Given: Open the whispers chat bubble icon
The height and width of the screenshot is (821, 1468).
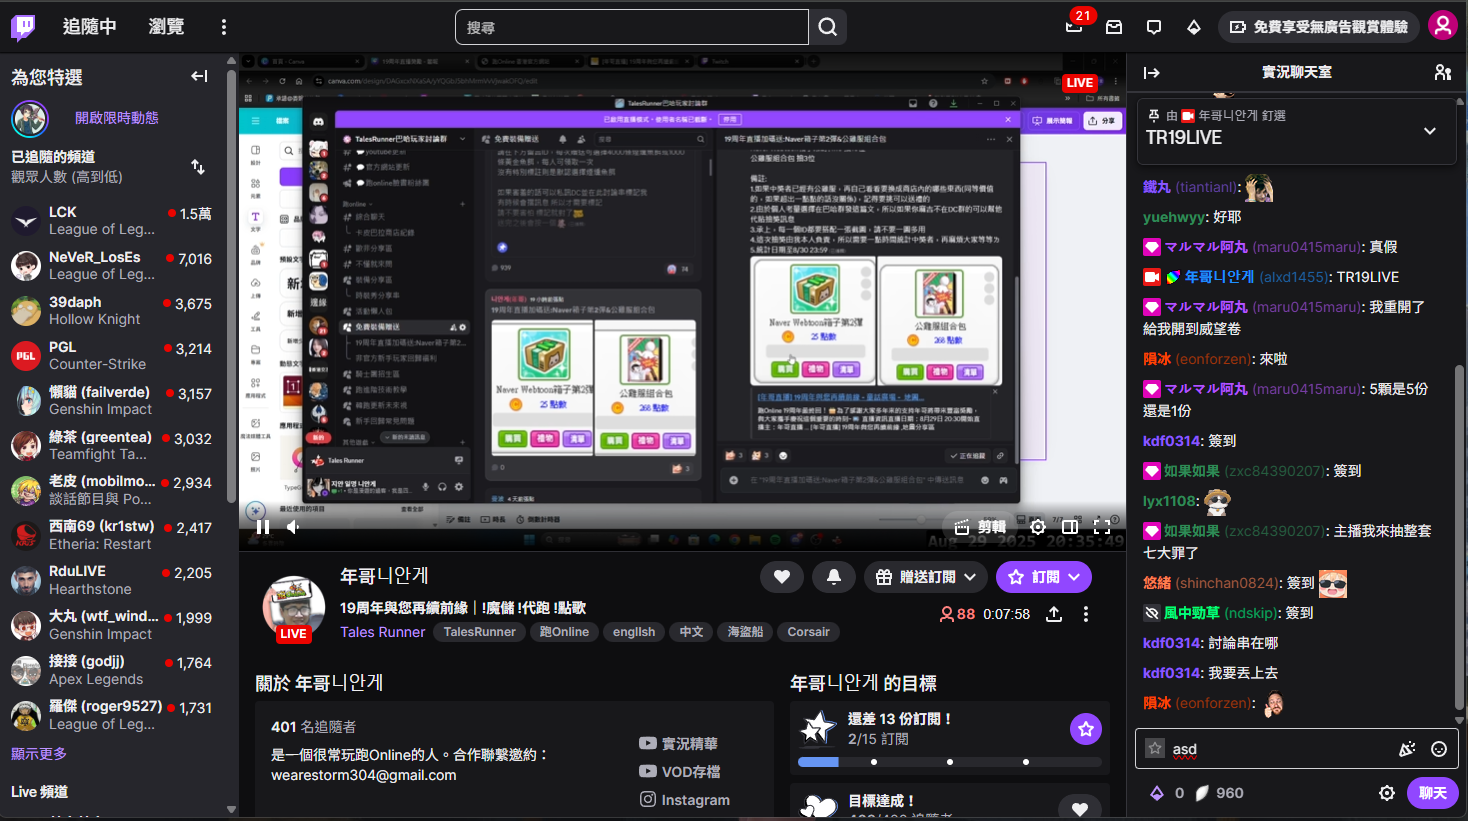Looking at the screenshot, I should [1154, 27].
